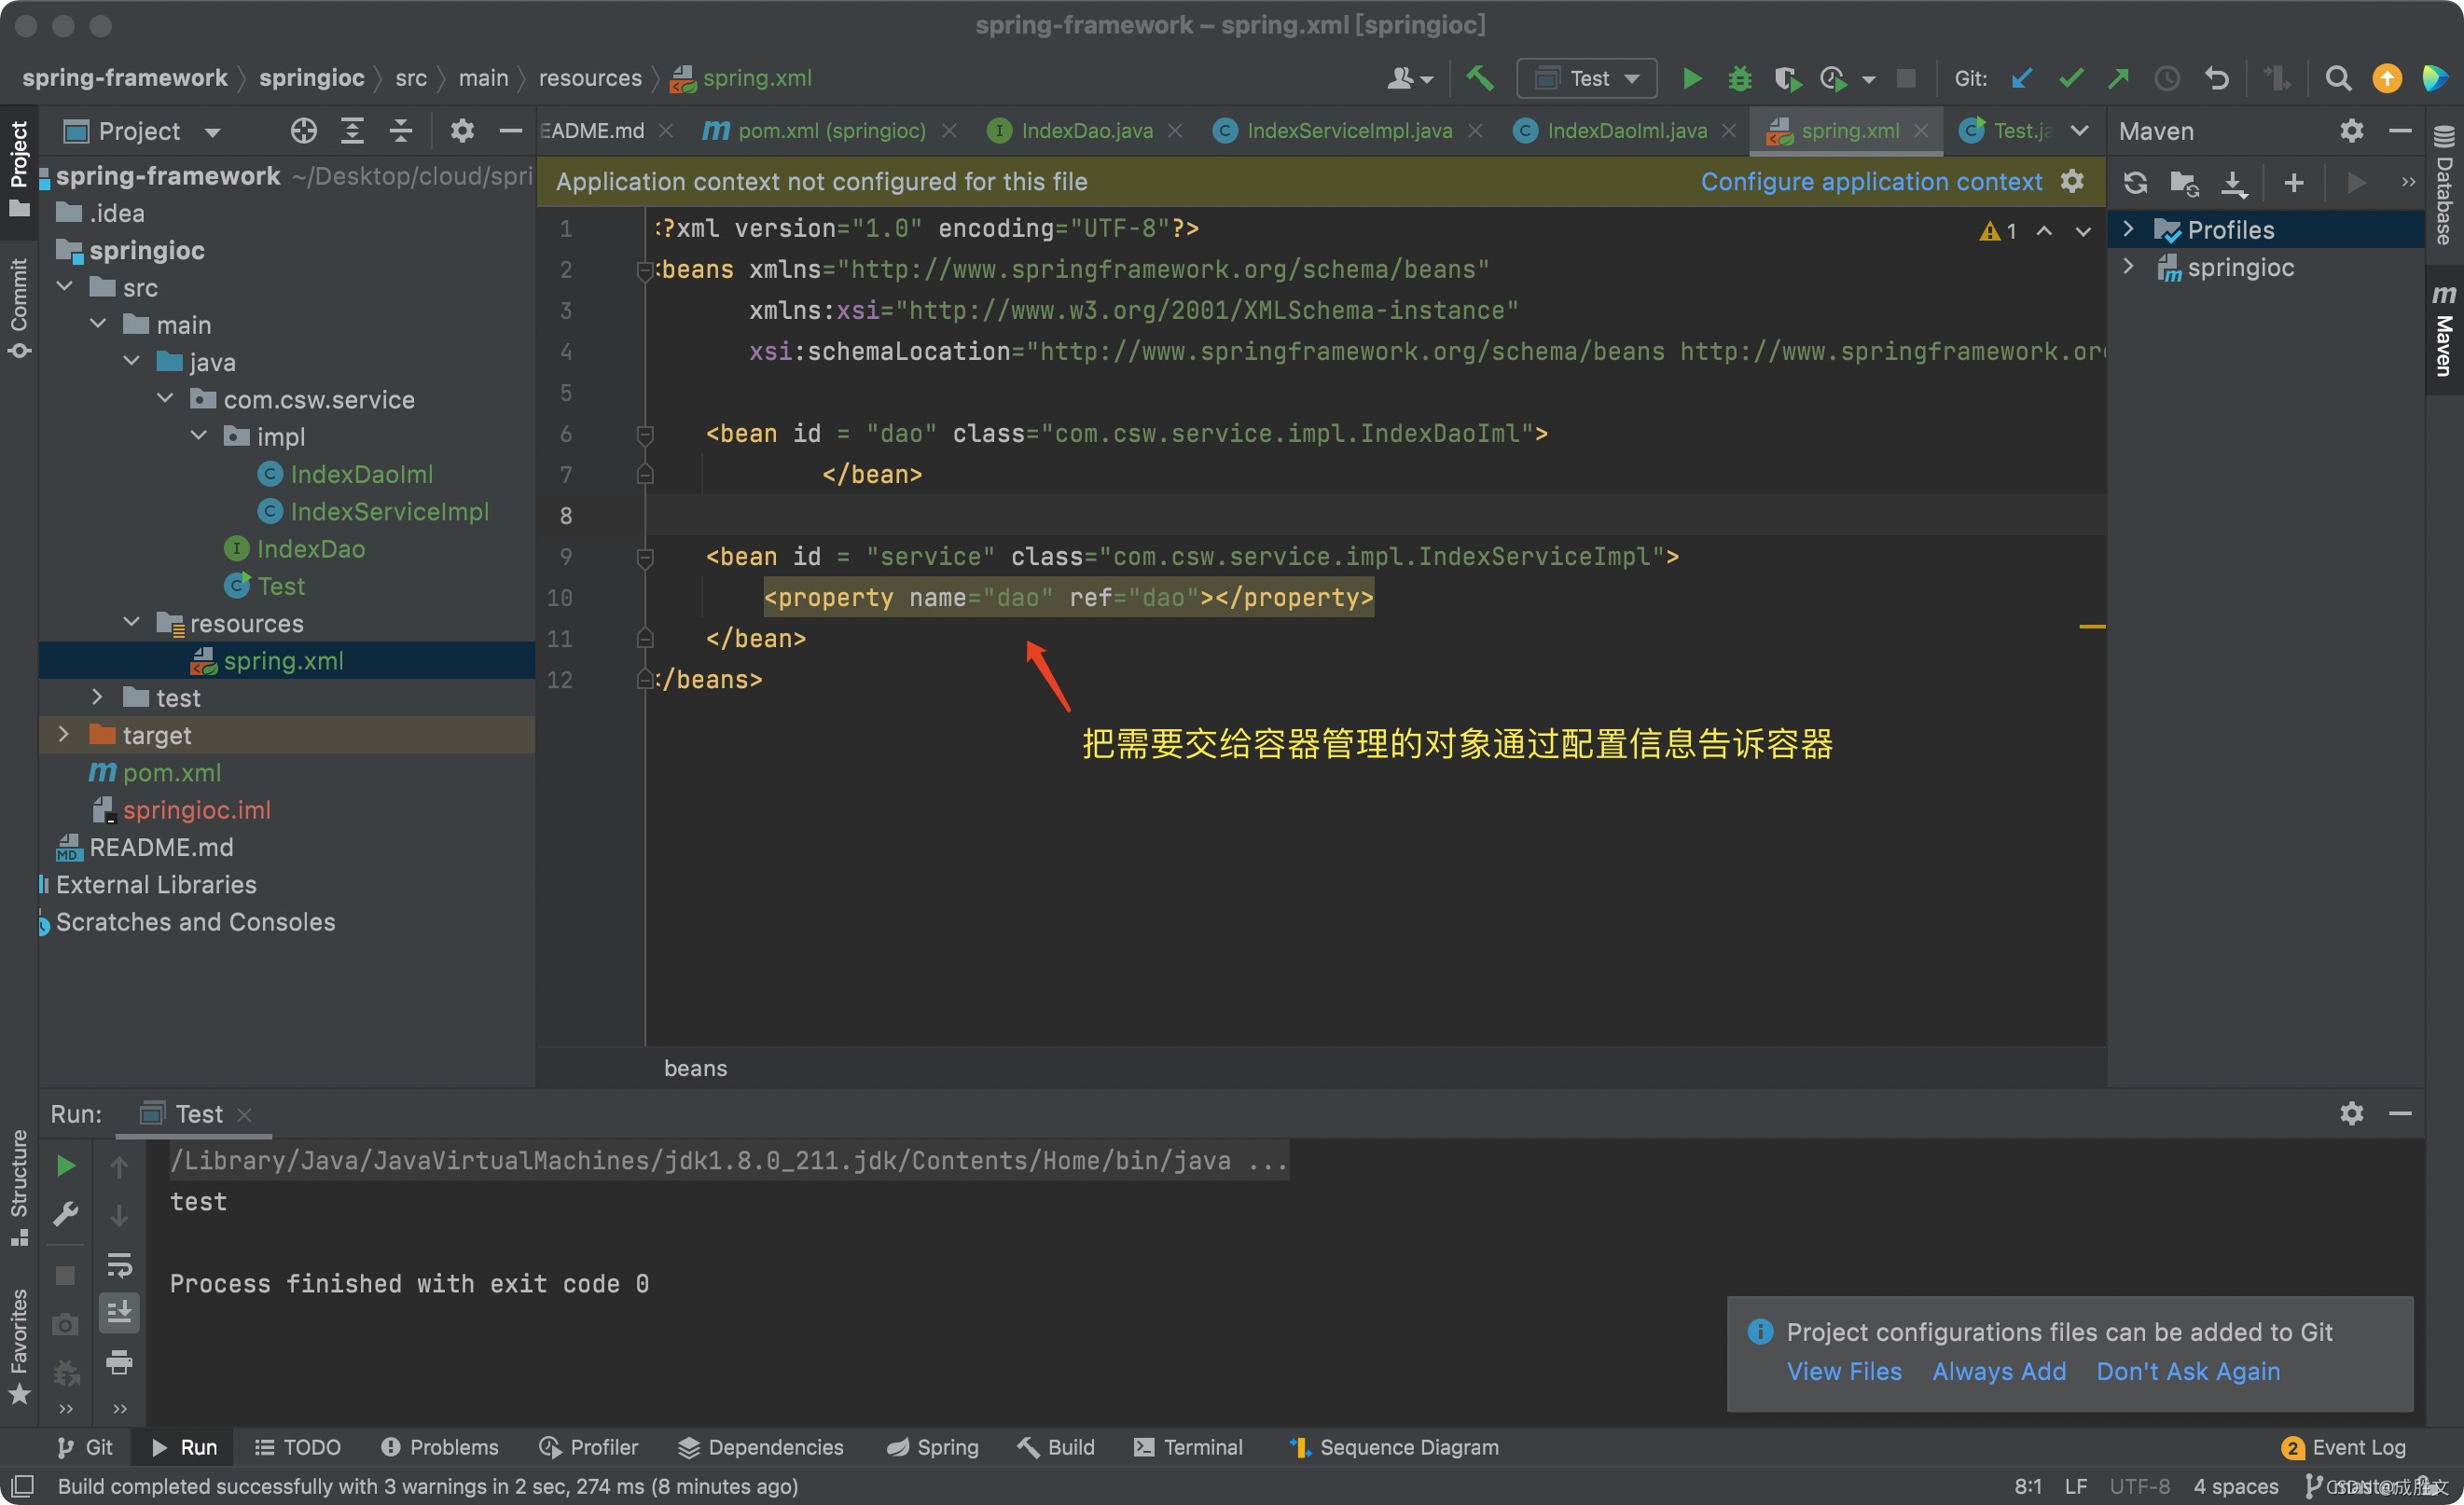Click Select Opened File target icon
Screen dimensions: 2464x1505
[303, 131]
